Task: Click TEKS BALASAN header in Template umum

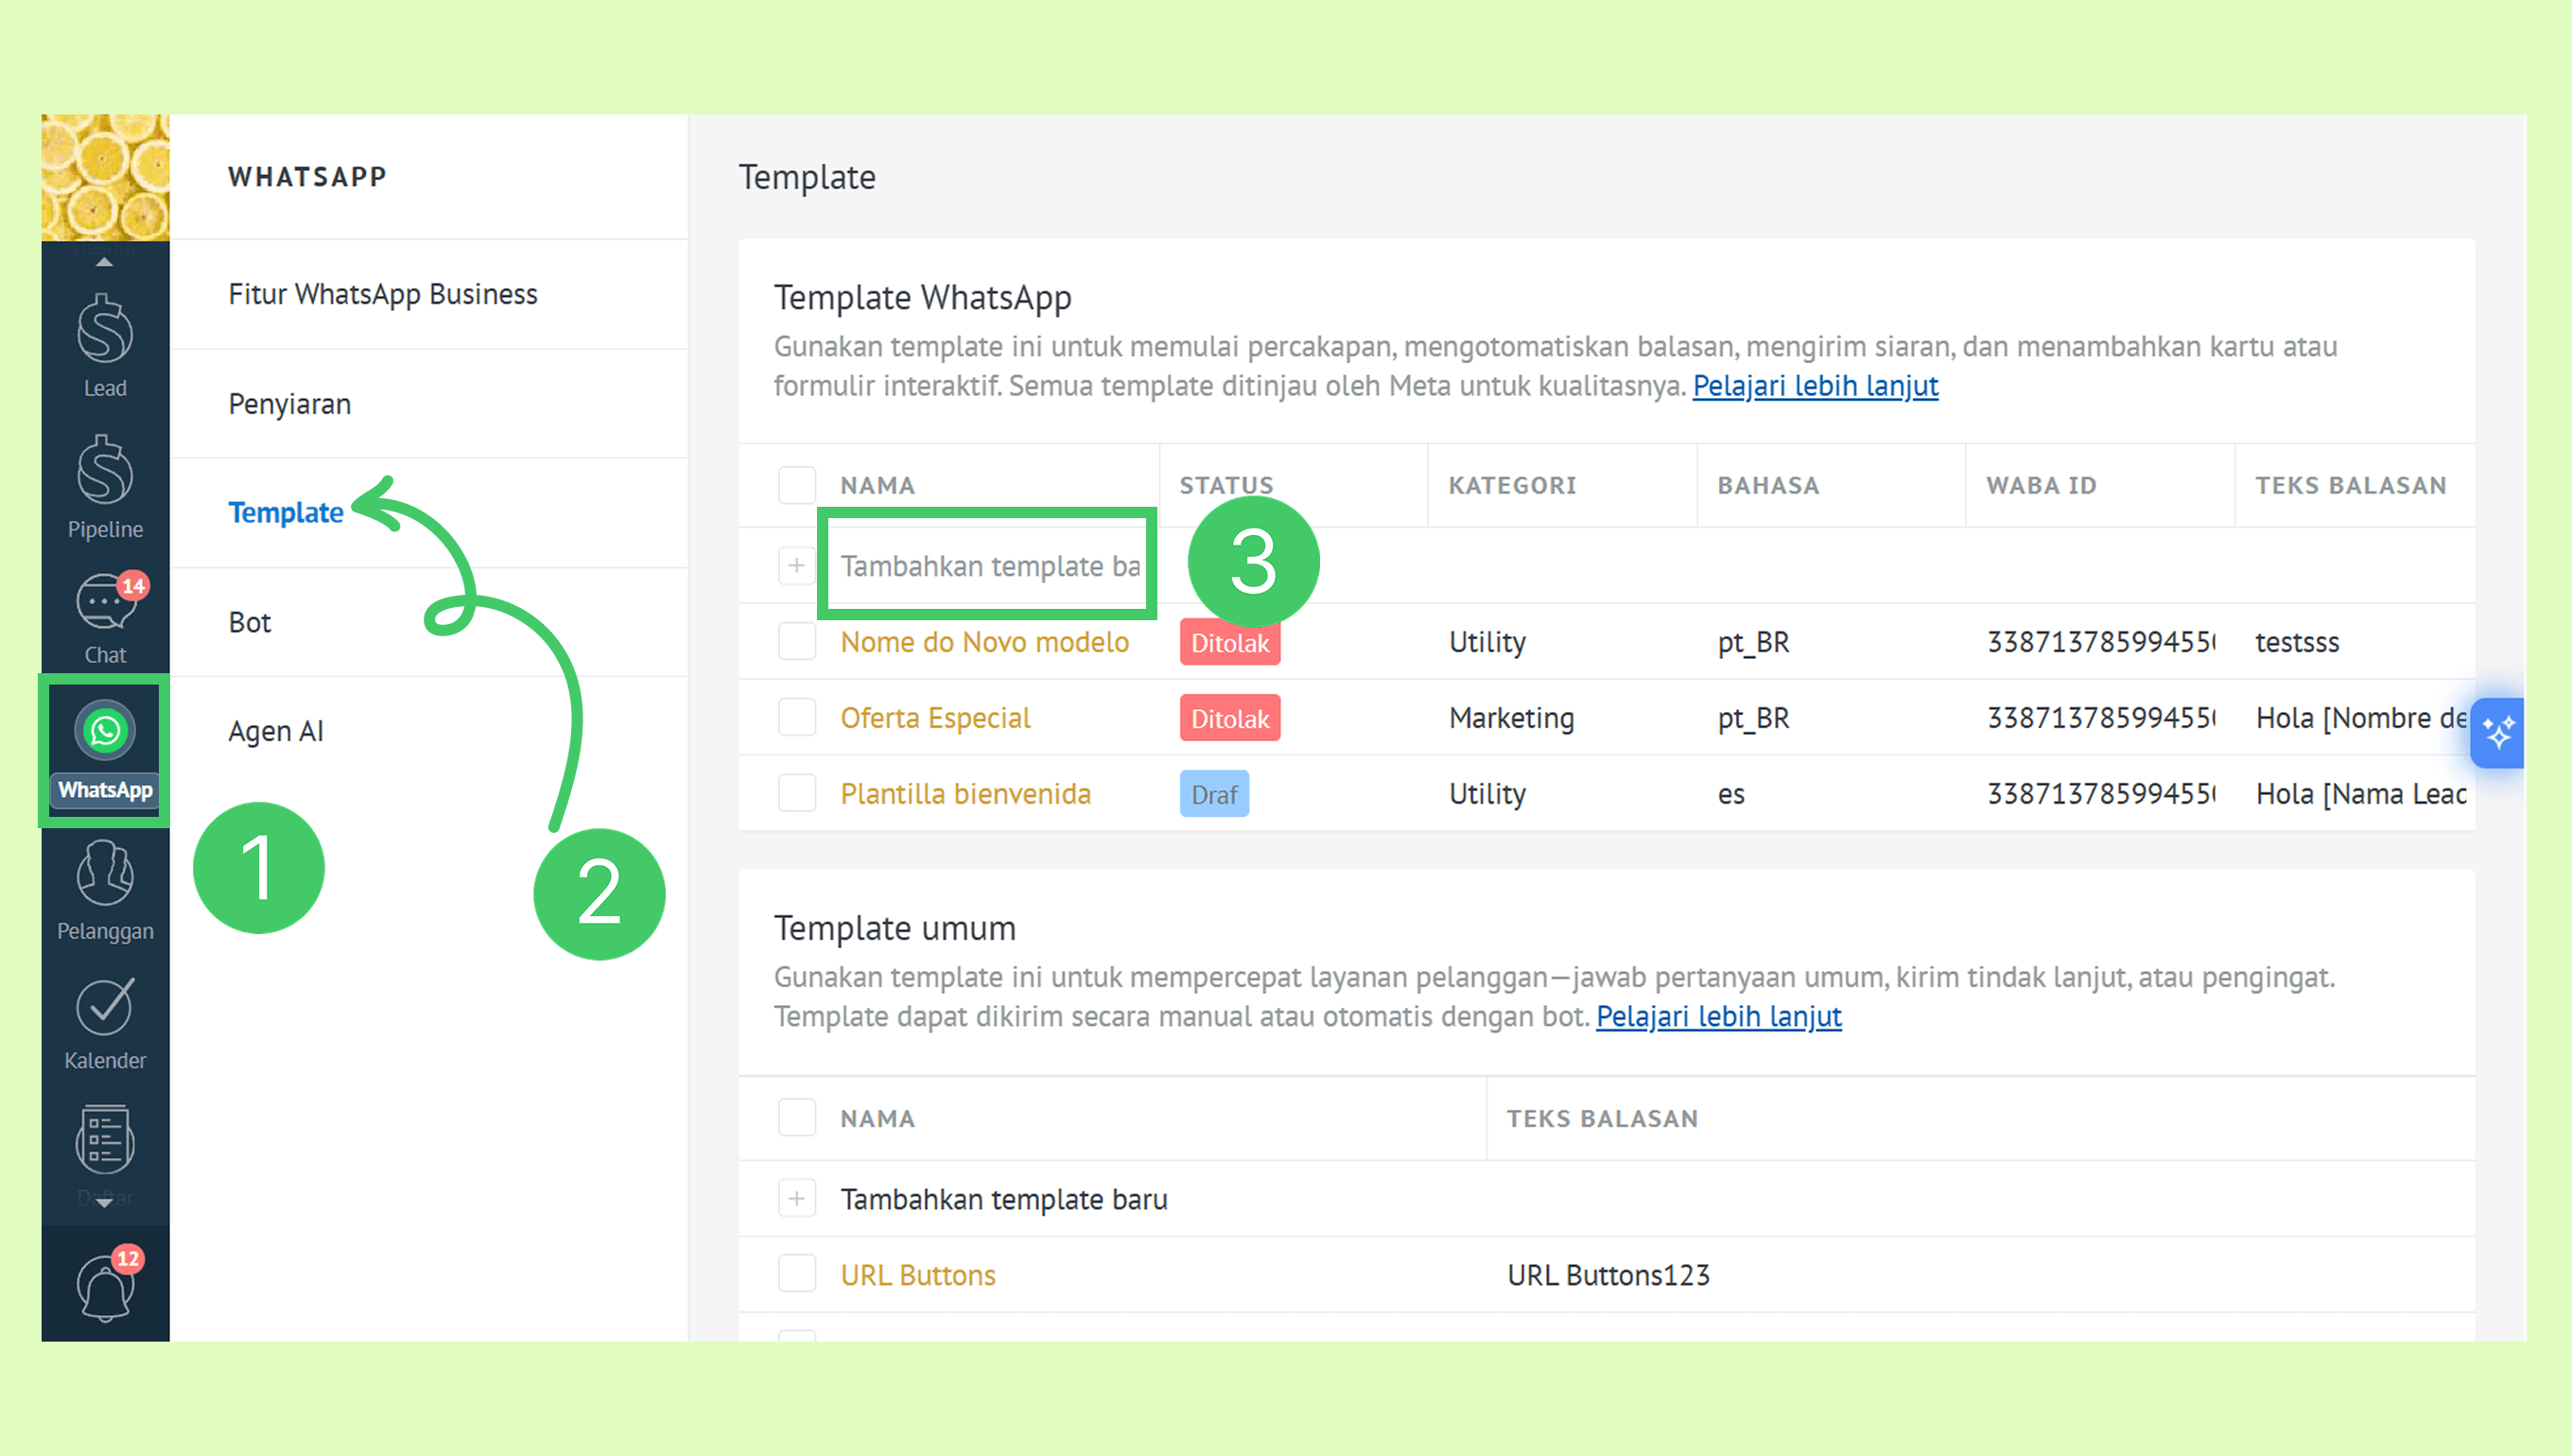Action: [1602, 1118]
